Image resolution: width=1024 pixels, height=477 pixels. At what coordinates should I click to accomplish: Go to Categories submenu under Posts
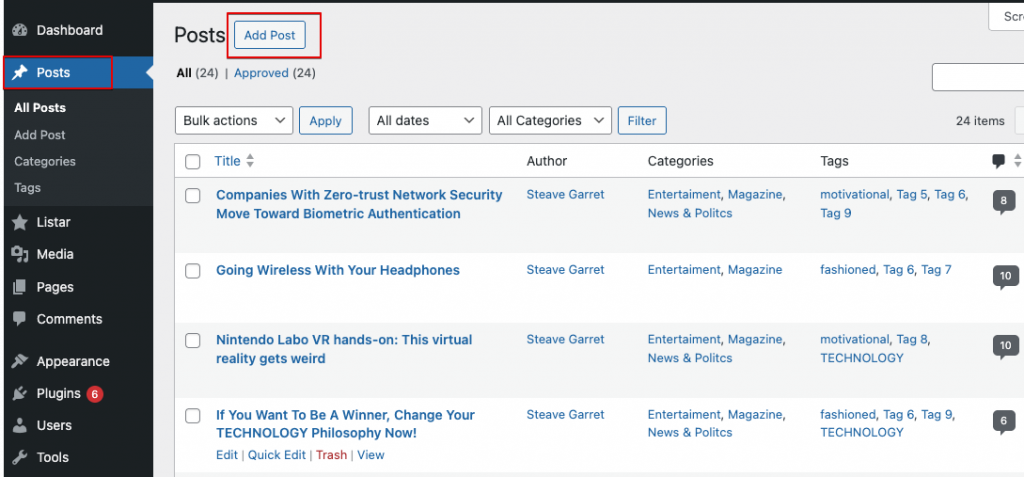(45, 161)
